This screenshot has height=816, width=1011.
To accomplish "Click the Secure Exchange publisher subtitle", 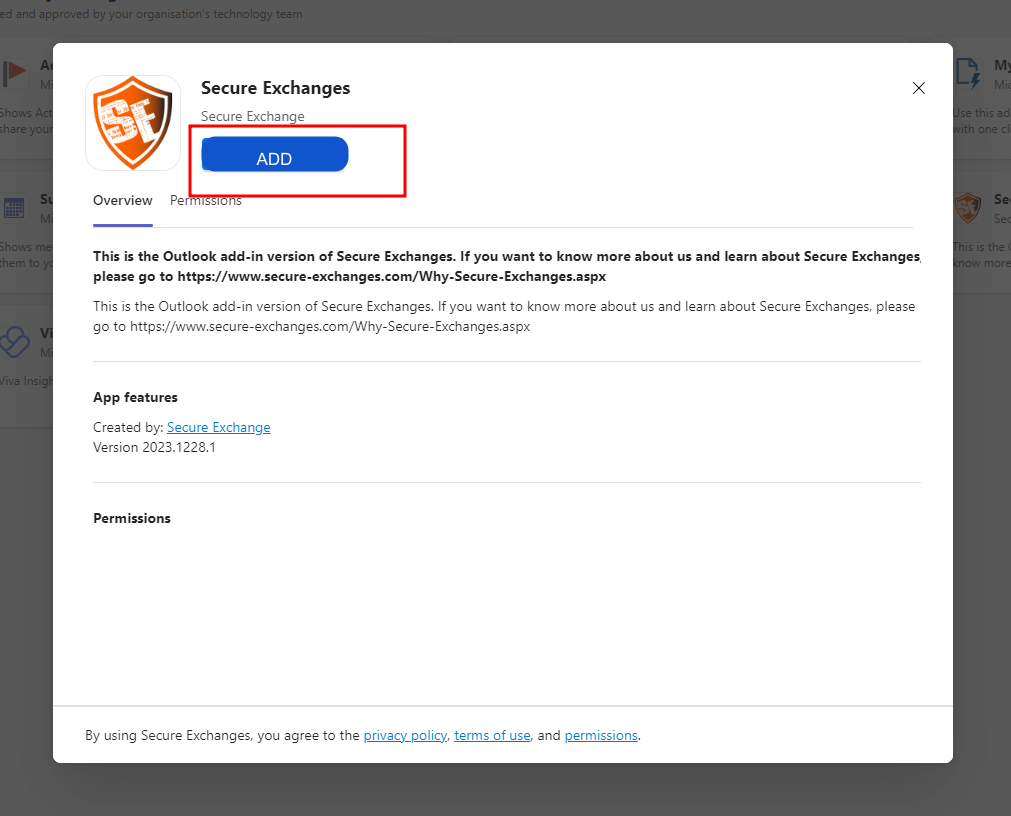I will pyautogui.click(x=253, y=116).
